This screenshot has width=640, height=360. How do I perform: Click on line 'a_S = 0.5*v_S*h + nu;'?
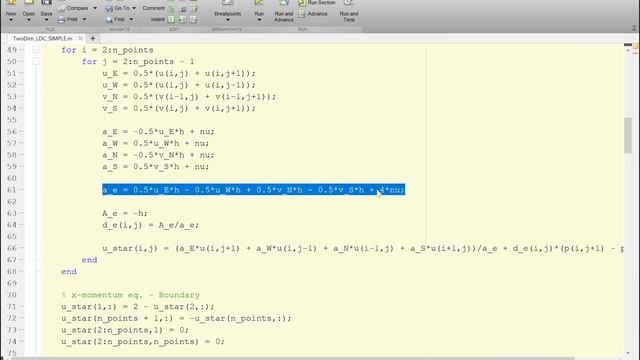[156, 167]
